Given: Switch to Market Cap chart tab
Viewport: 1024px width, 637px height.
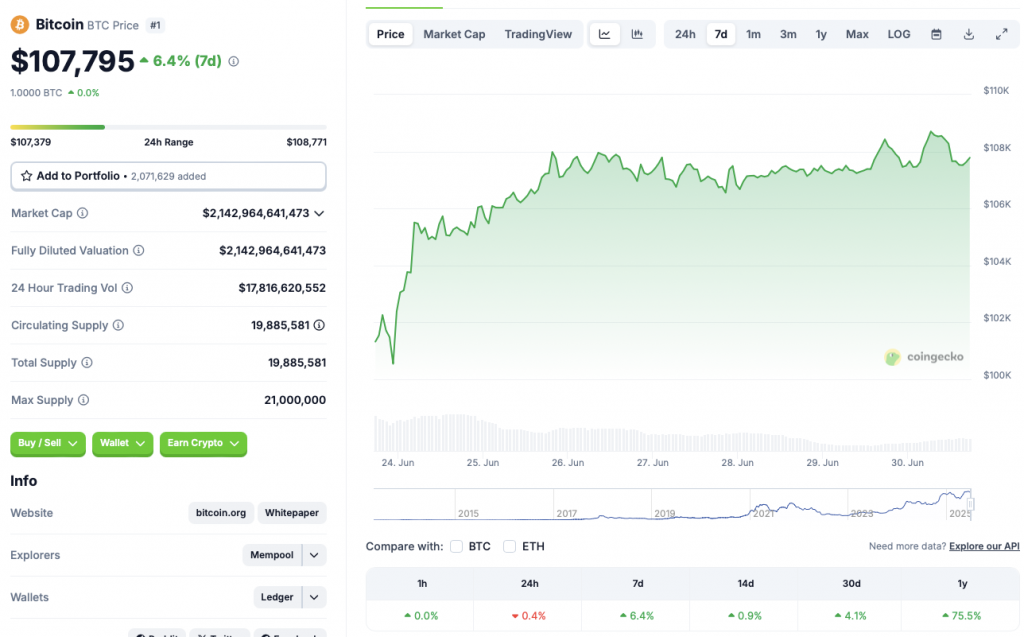Looking at the screenshot, I should click(x=454, y=34).
